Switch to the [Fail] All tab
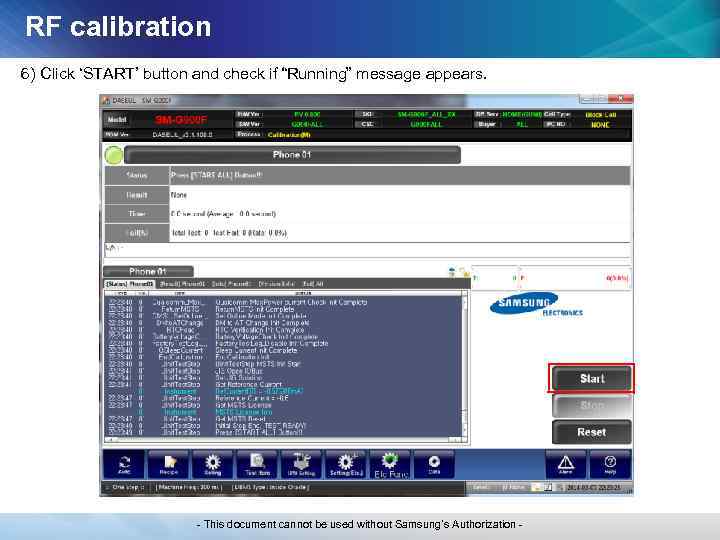Screen dimensions: 720x540 click(313, 284)
